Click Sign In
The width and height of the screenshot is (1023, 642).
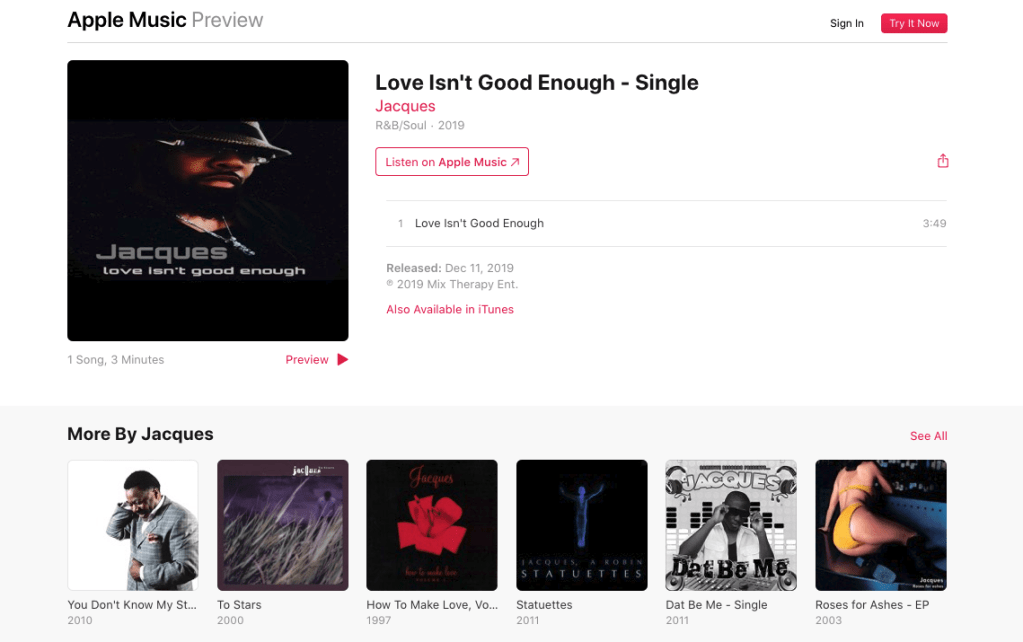(x=846, y=23)
